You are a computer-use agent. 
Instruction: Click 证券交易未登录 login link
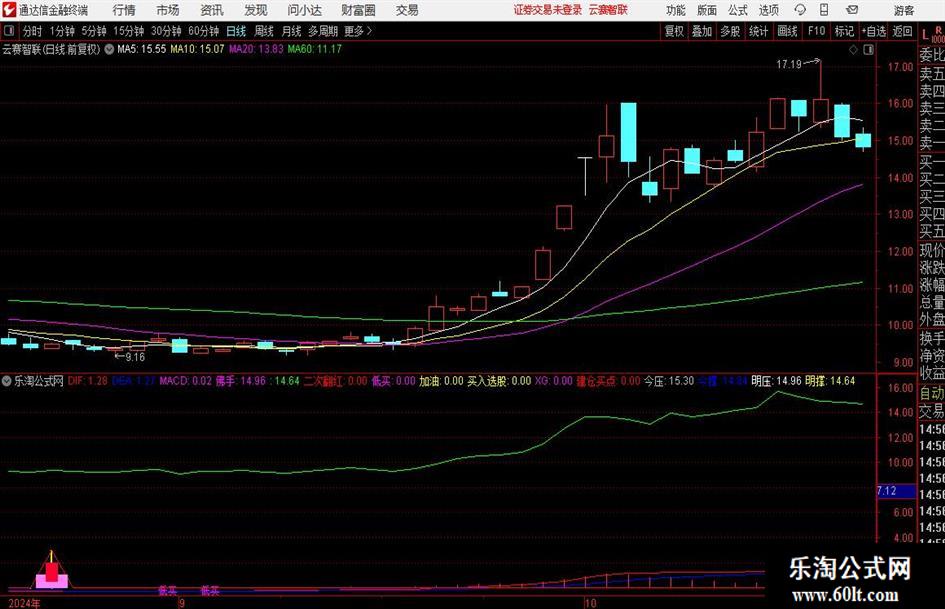pyautogui.click(x=547, y=10)
